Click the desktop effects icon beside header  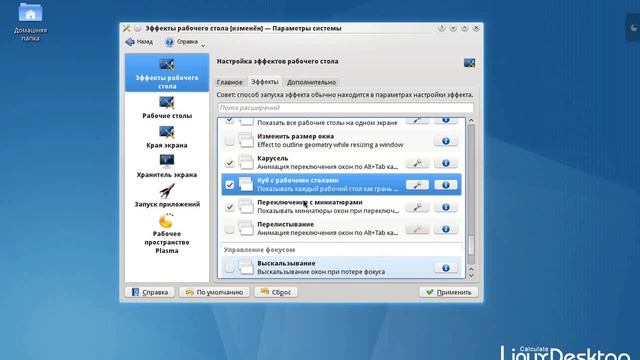(469, 62)
